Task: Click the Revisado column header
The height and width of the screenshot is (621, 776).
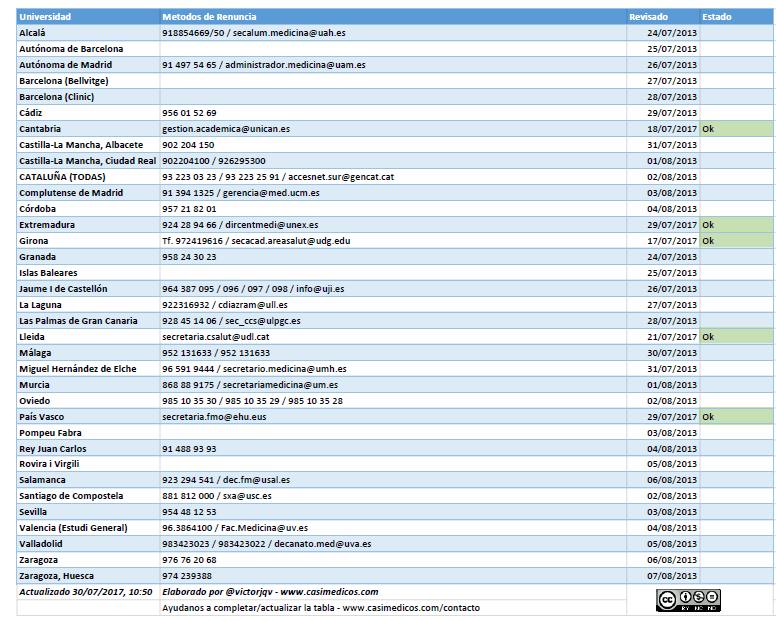Action: (x=663, y=17)
